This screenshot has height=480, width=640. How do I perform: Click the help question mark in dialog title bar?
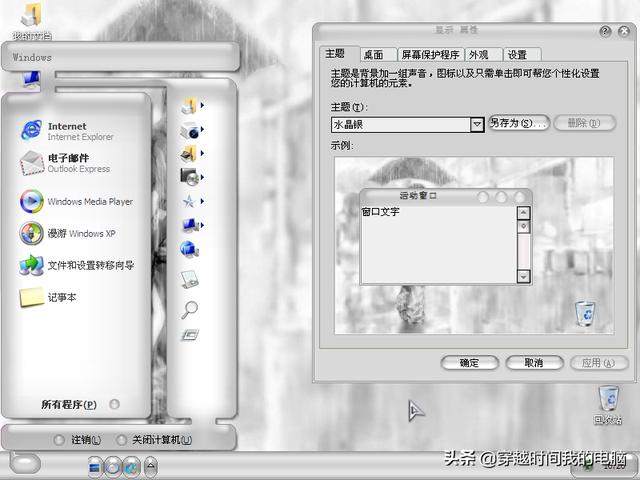click(x=605, y=31)
